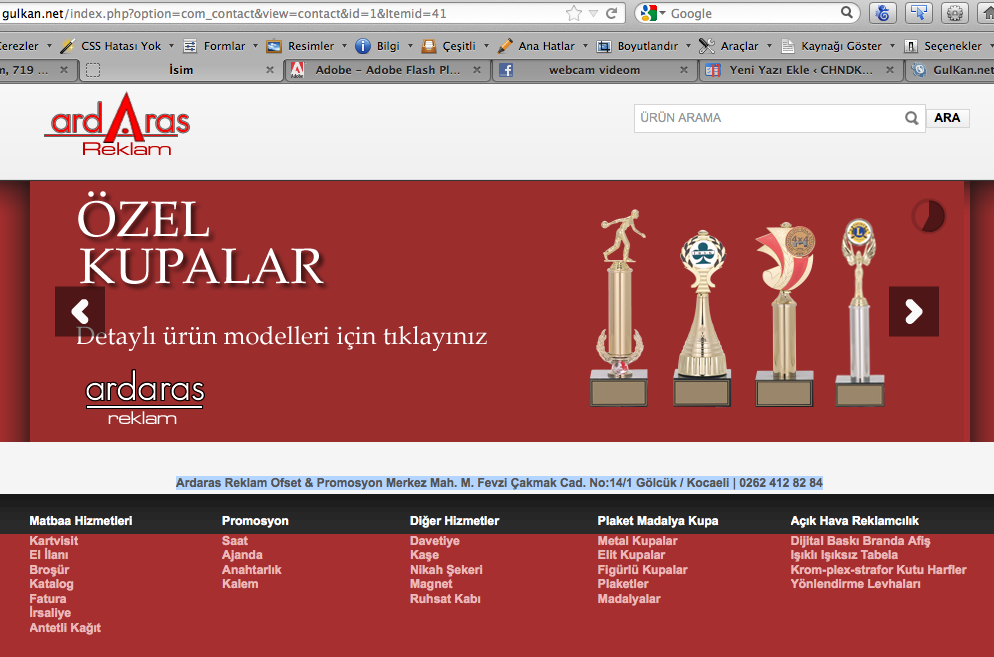
Task: Expand the Çeşitli dropdown arrow
Action: point(486,46)
